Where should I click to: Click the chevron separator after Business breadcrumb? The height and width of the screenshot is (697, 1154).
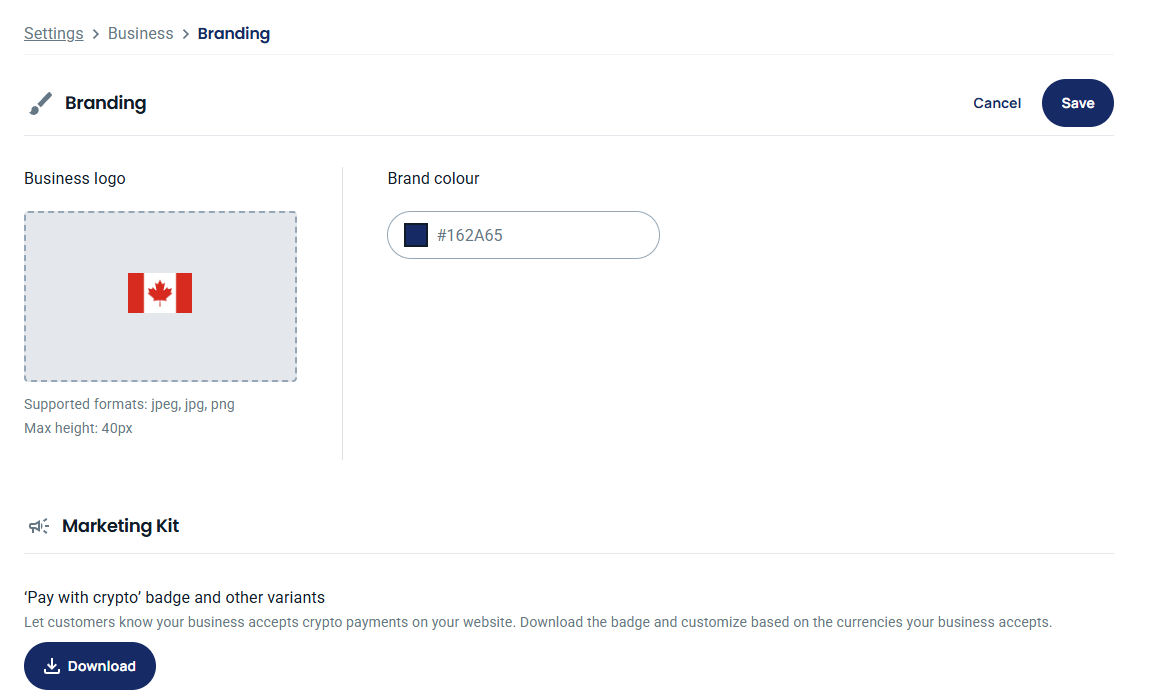click(186, 34)
